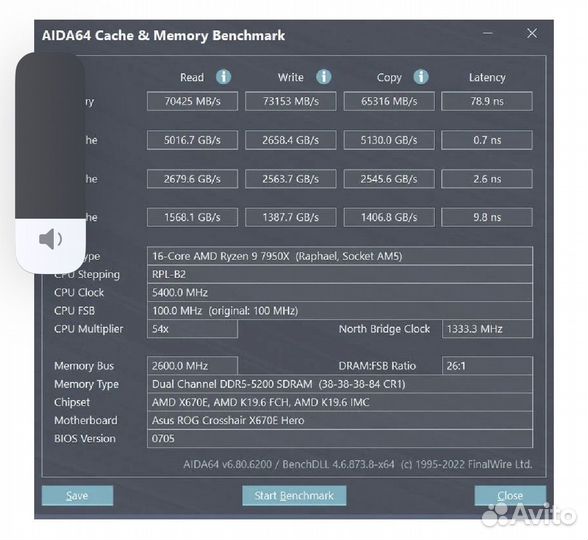Image resolution: width=588 pixels, height=540 pixels.
Task: Click the CPU Stepping label
Action: click(87, 274)
